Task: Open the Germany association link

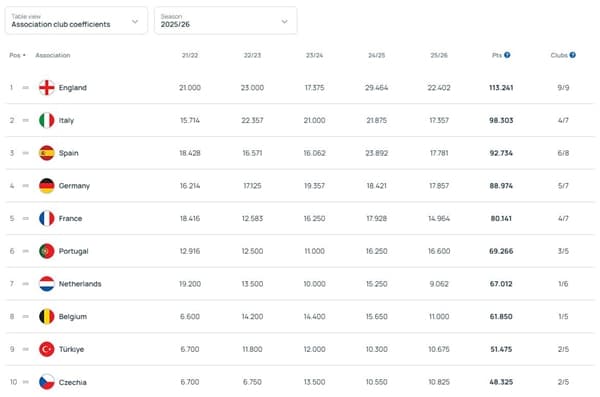Action: coord(74,186)
